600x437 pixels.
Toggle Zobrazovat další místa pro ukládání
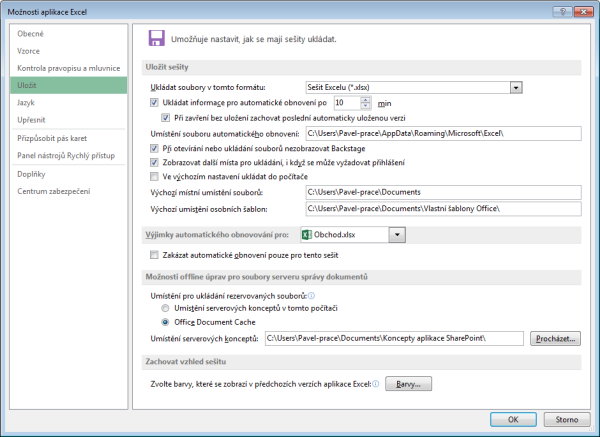[x=154, y=163]
